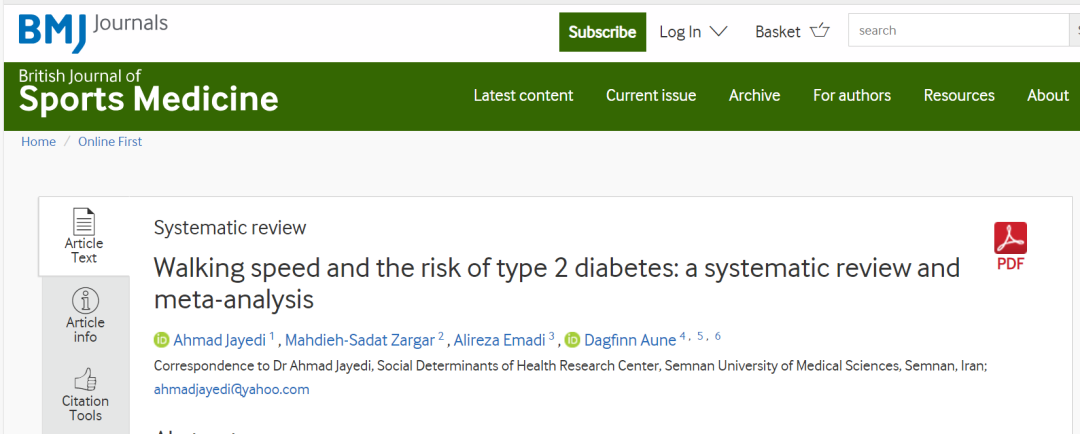Open the Archive menu item

tap(754, 96)
